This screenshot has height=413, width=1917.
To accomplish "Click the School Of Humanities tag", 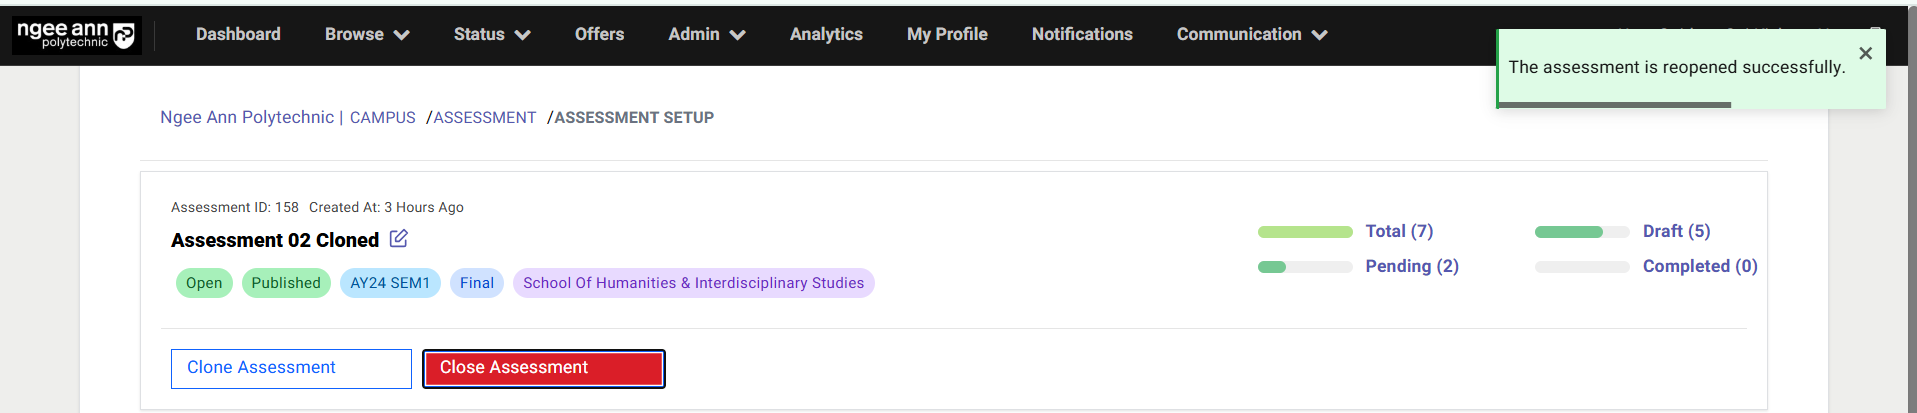I will pos(693,283).
